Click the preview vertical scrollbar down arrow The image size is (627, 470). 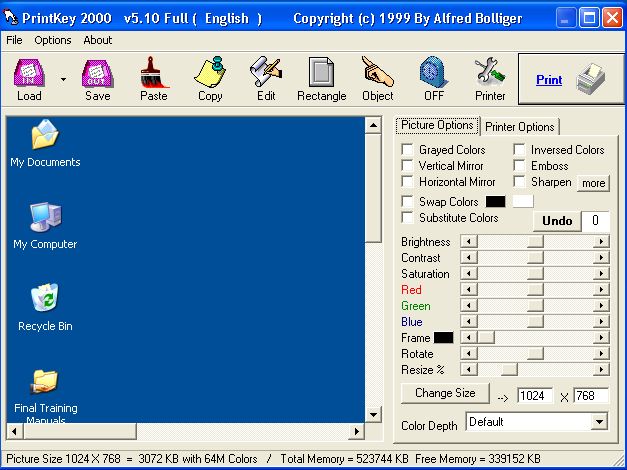pyautogui.click(x=373, y=414)
